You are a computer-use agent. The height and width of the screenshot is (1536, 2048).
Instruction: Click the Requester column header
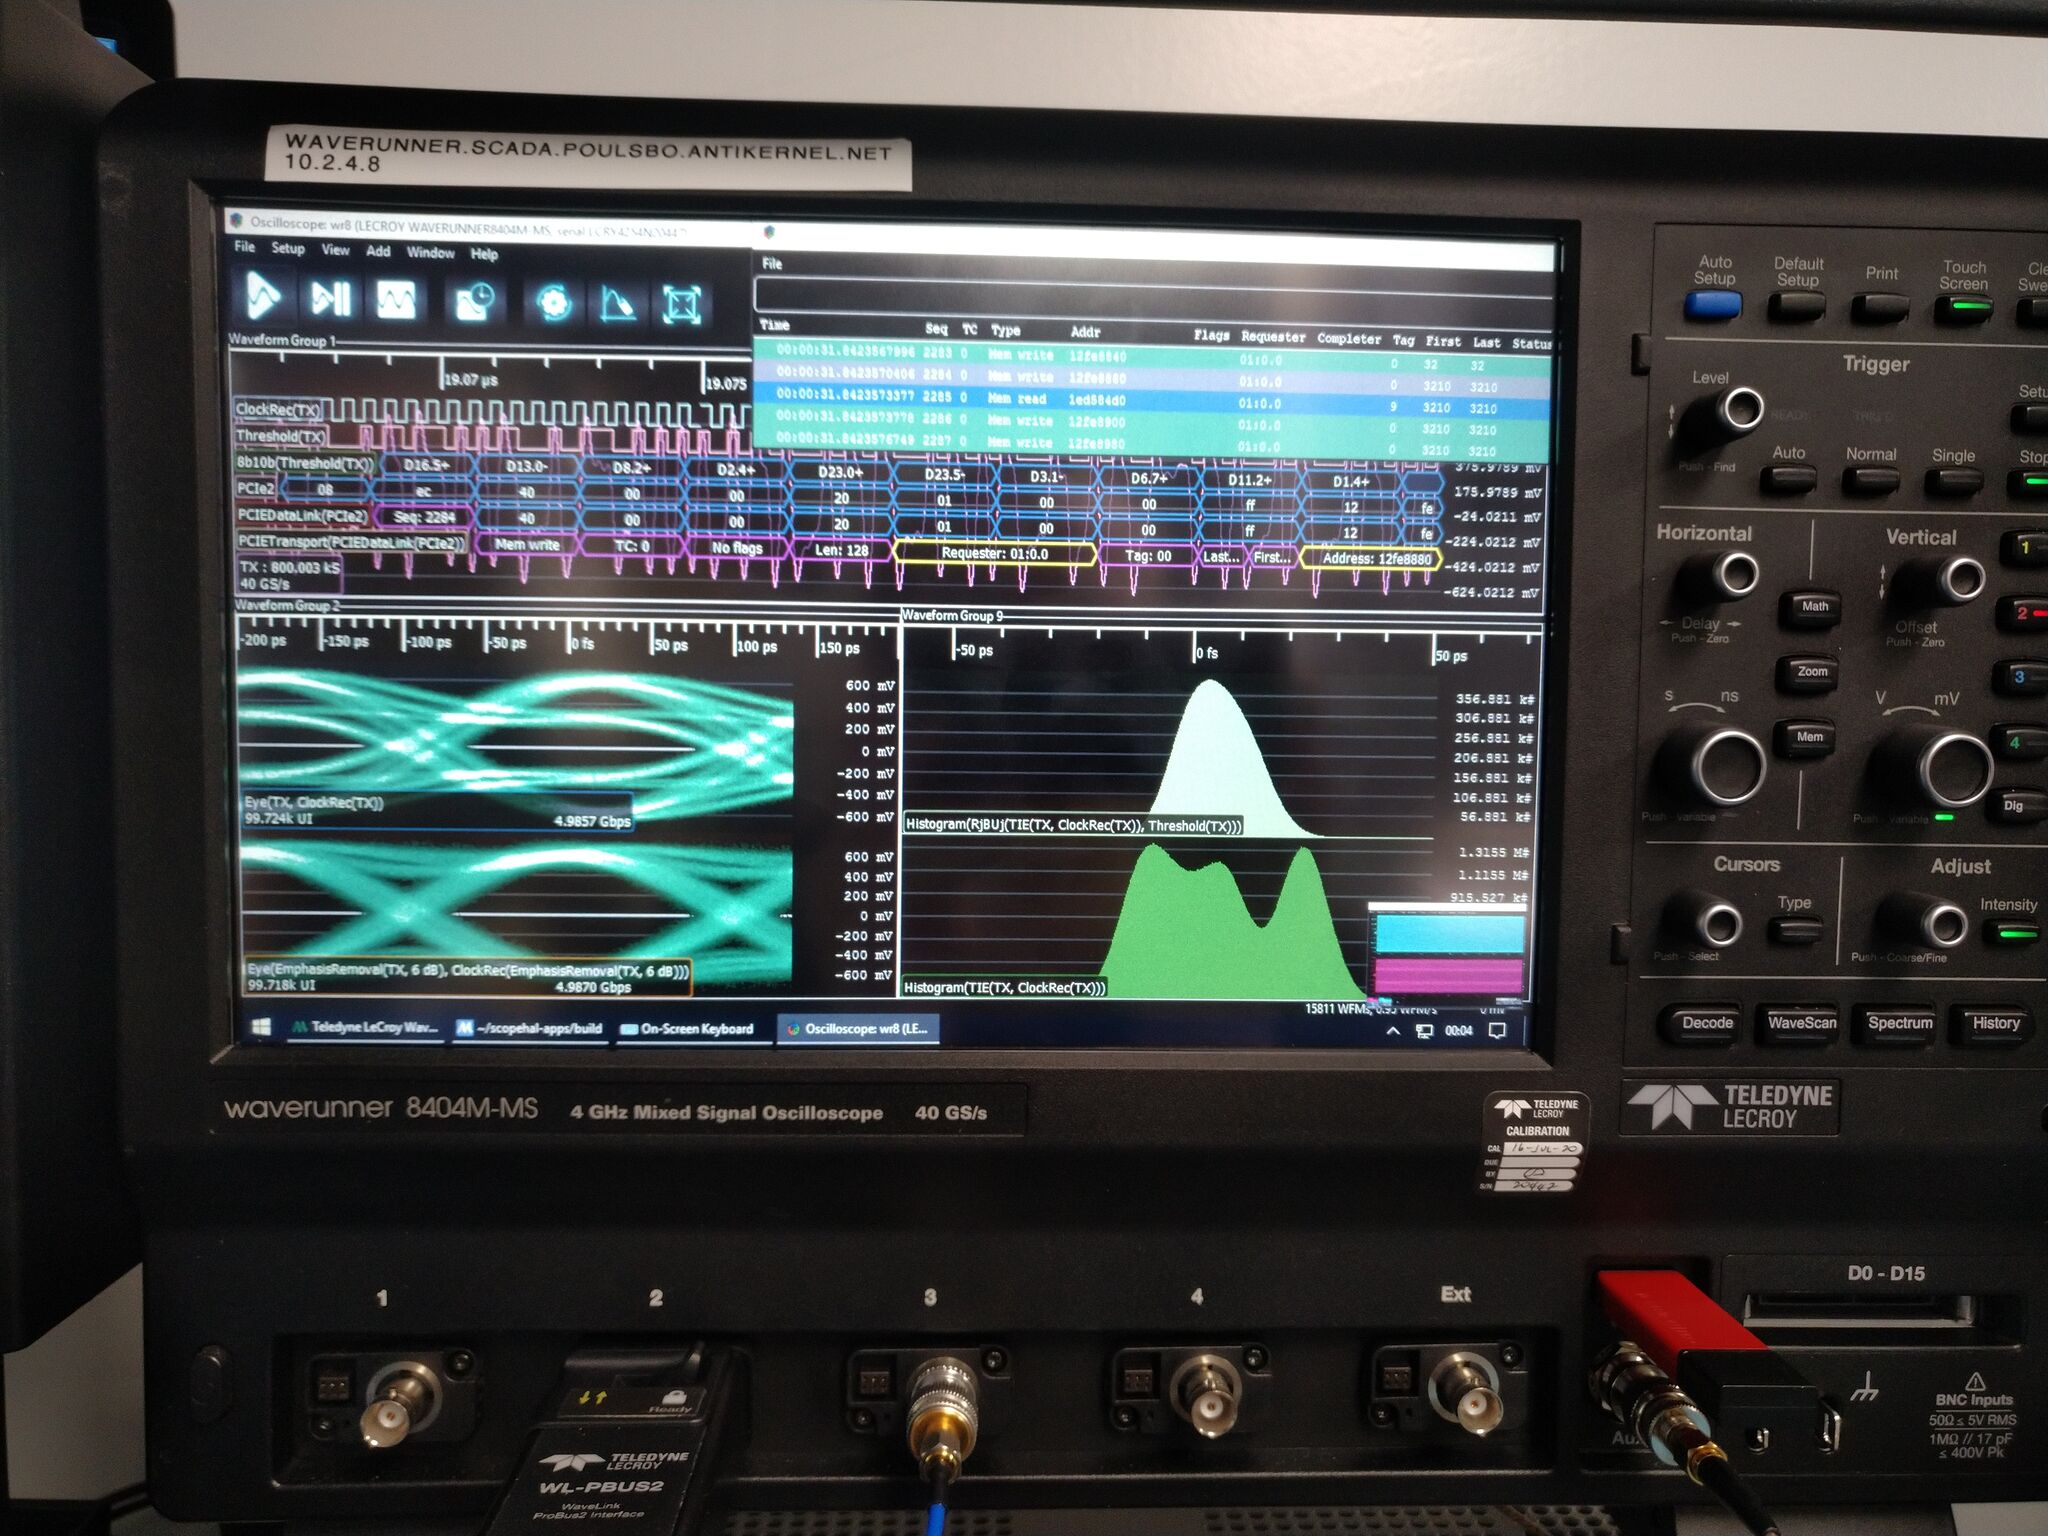coord(1273,336)
